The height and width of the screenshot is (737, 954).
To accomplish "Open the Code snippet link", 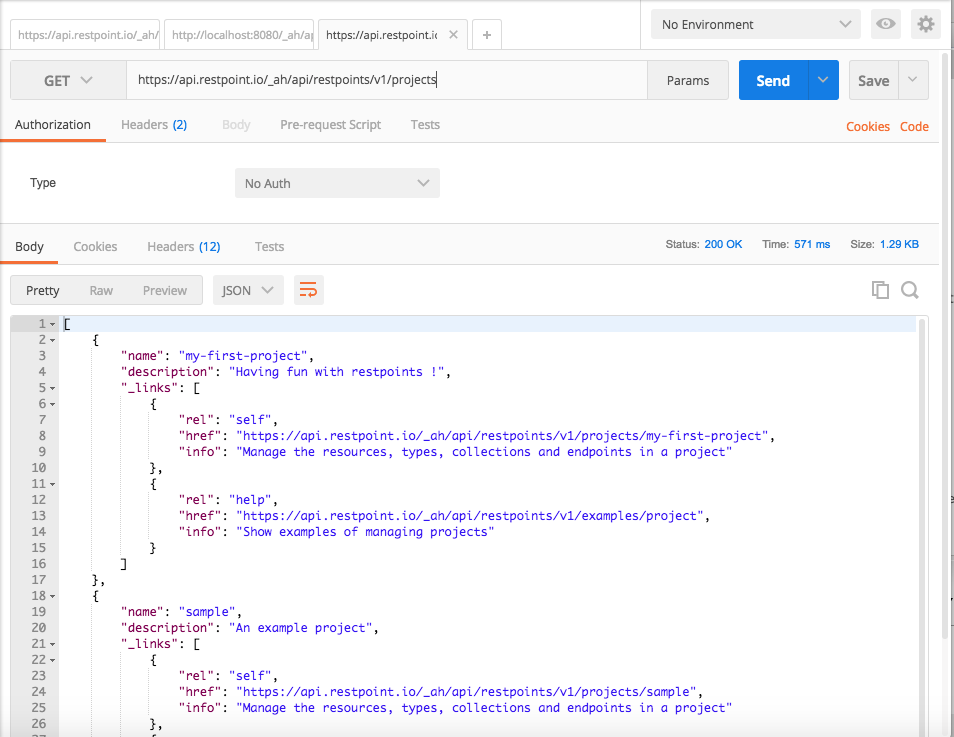I will pos(914,127).
